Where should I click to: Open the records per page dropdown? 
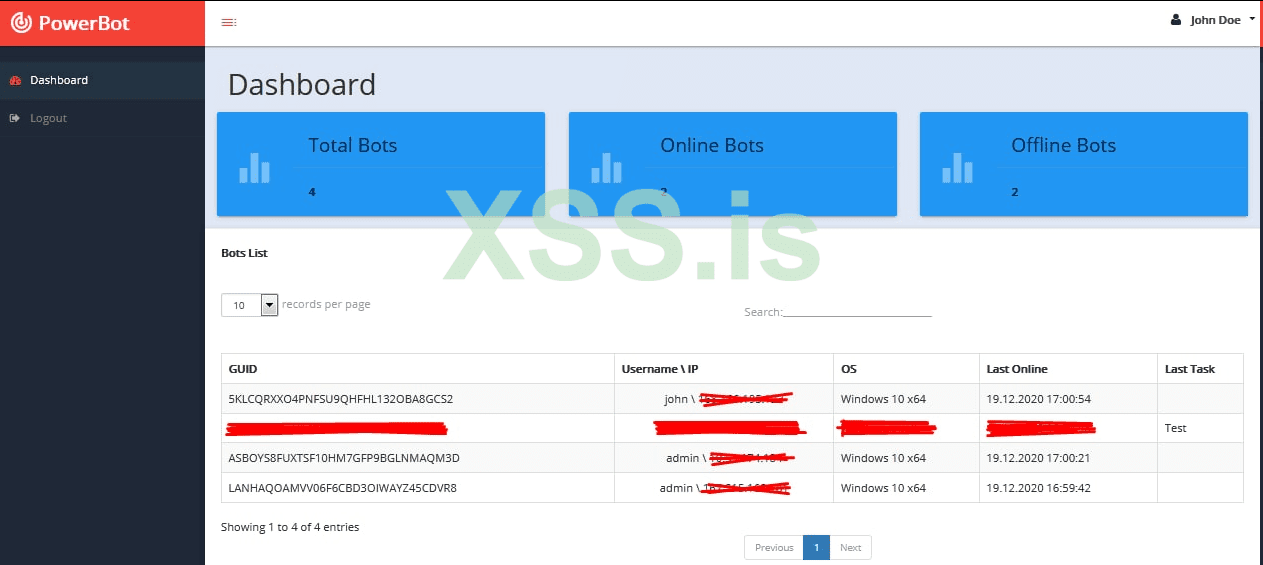pyautogui.click(x=249, y=305)
